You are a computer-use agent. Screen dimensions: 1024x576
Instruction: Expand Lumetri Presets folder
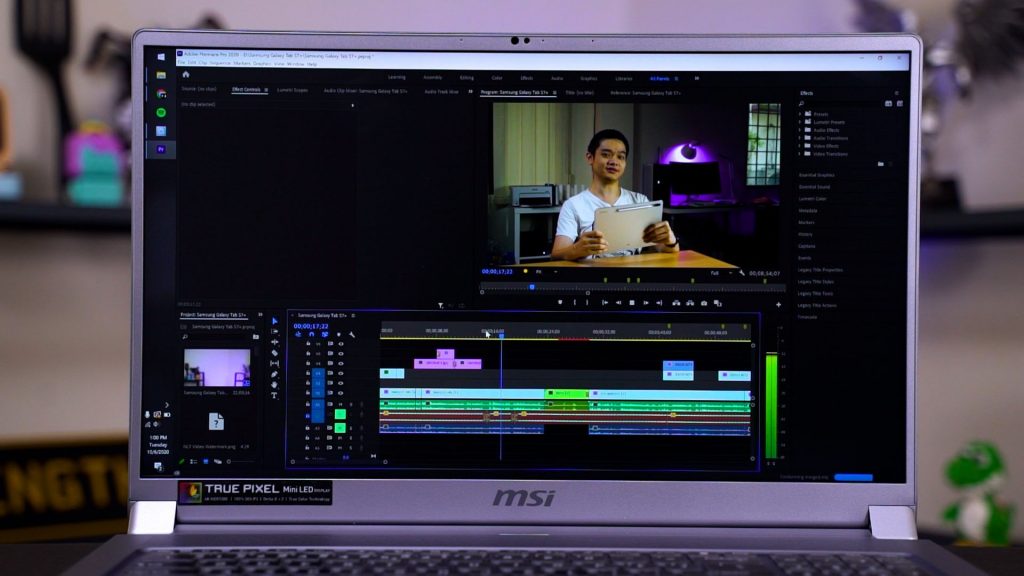tap(800, 121)
